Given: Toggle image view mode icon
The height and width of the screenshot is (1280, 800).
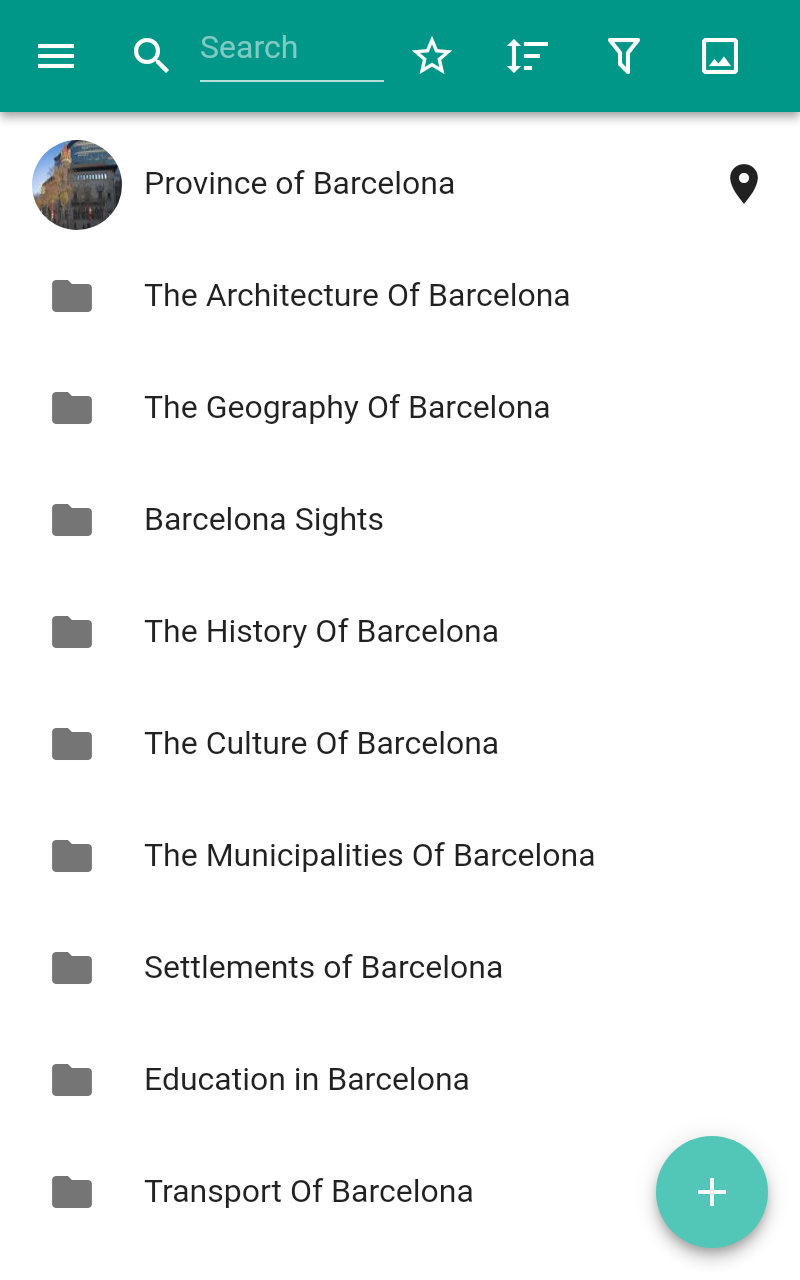Looking at the screenshot, I should tap(720, 56).
